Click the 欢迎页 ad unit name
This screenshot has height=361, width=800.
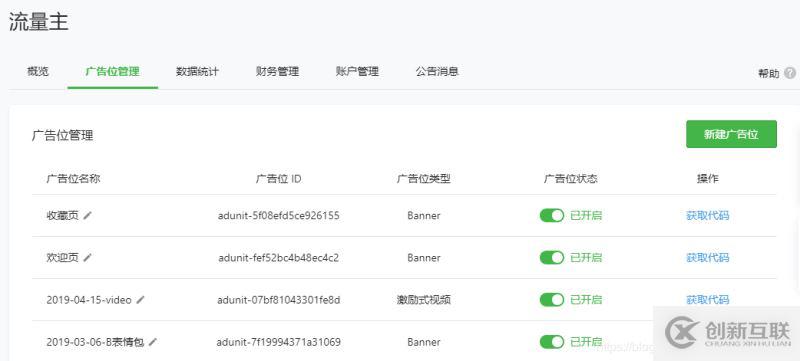click(63, 257)
